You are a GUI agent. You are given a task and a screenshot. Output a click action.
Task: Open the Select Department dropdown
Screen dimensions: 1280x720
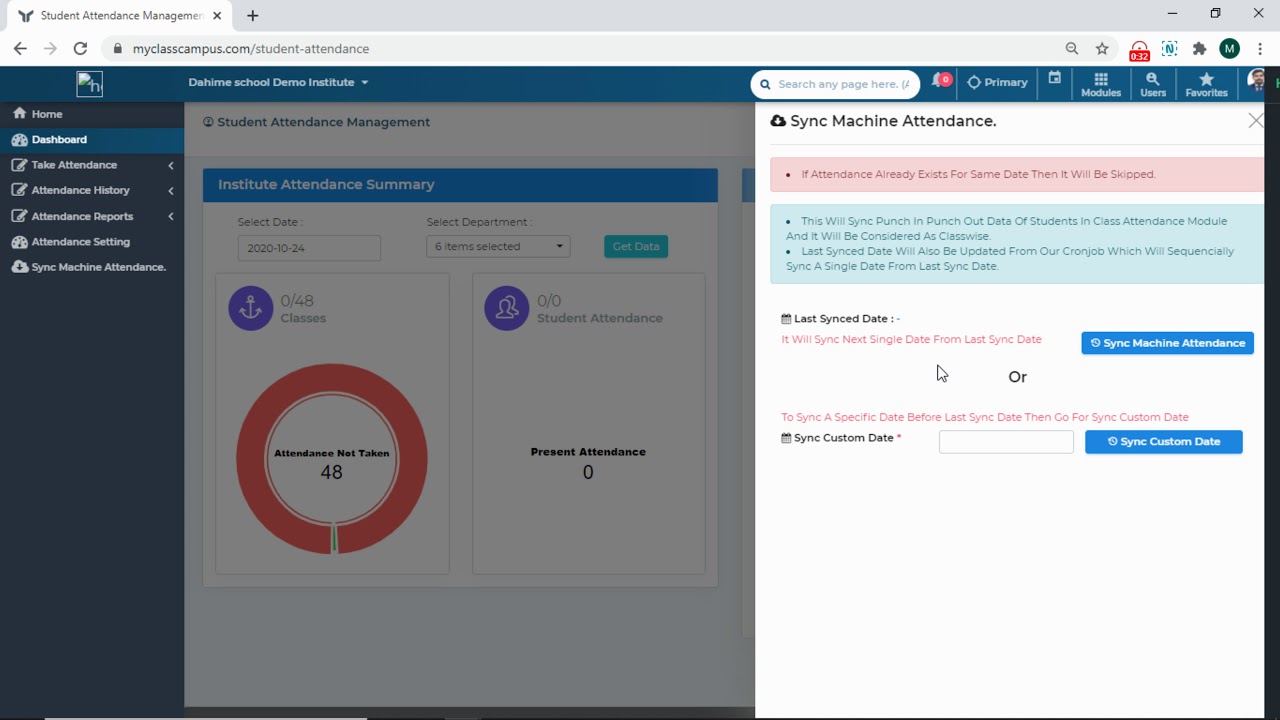[498, 247]
